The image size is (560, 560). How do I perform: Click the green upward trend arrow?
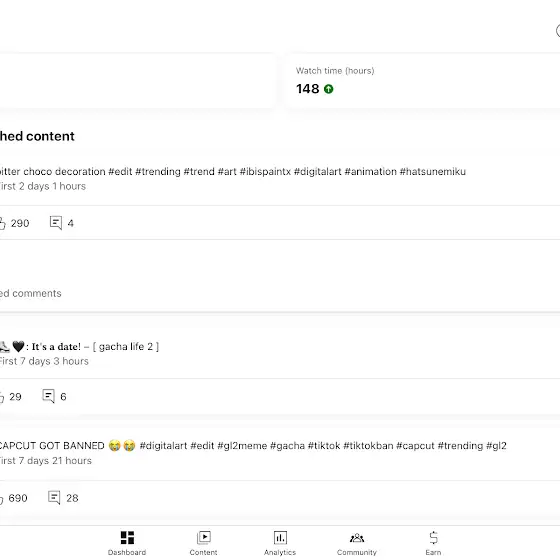click(329, 89)
